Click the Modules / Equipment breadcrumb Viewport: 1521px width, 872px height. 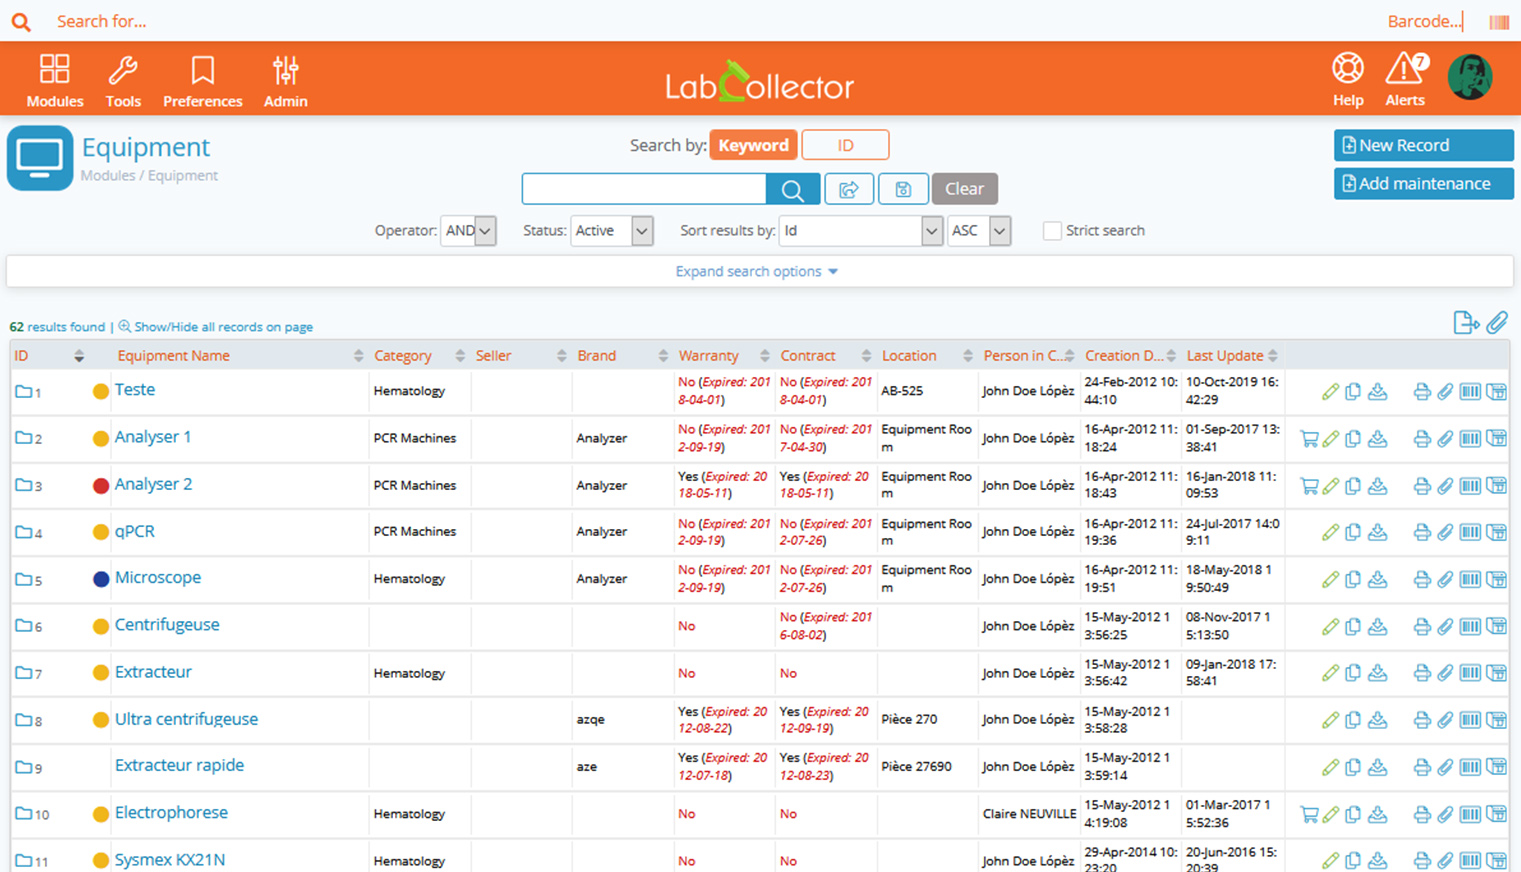pyautogui.click(x=149, y=176)
